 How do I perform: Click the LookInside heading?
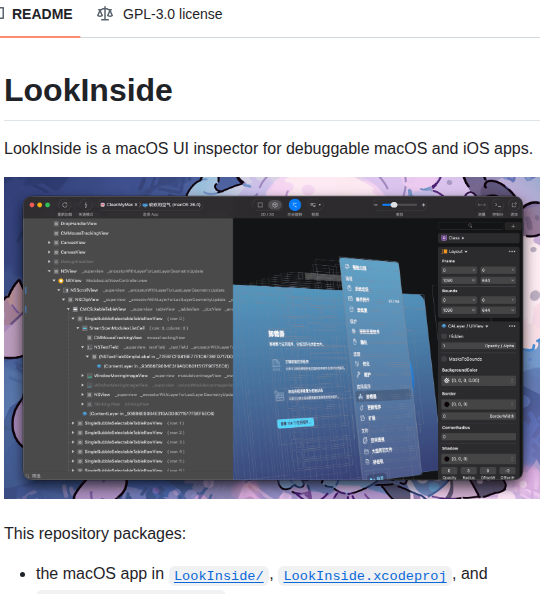tap(88, 90)
